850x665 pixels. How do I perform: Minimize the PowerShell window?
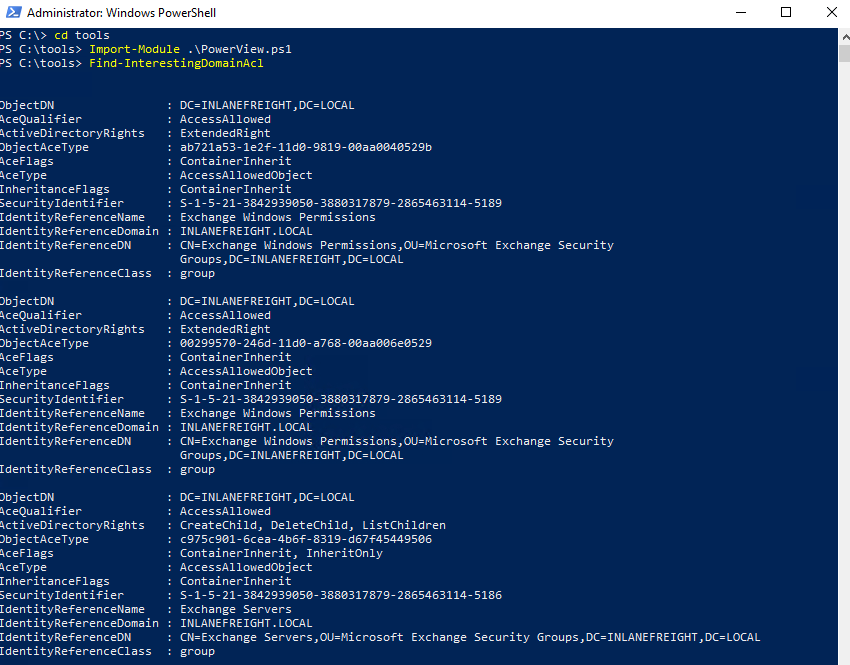[740, 13]
